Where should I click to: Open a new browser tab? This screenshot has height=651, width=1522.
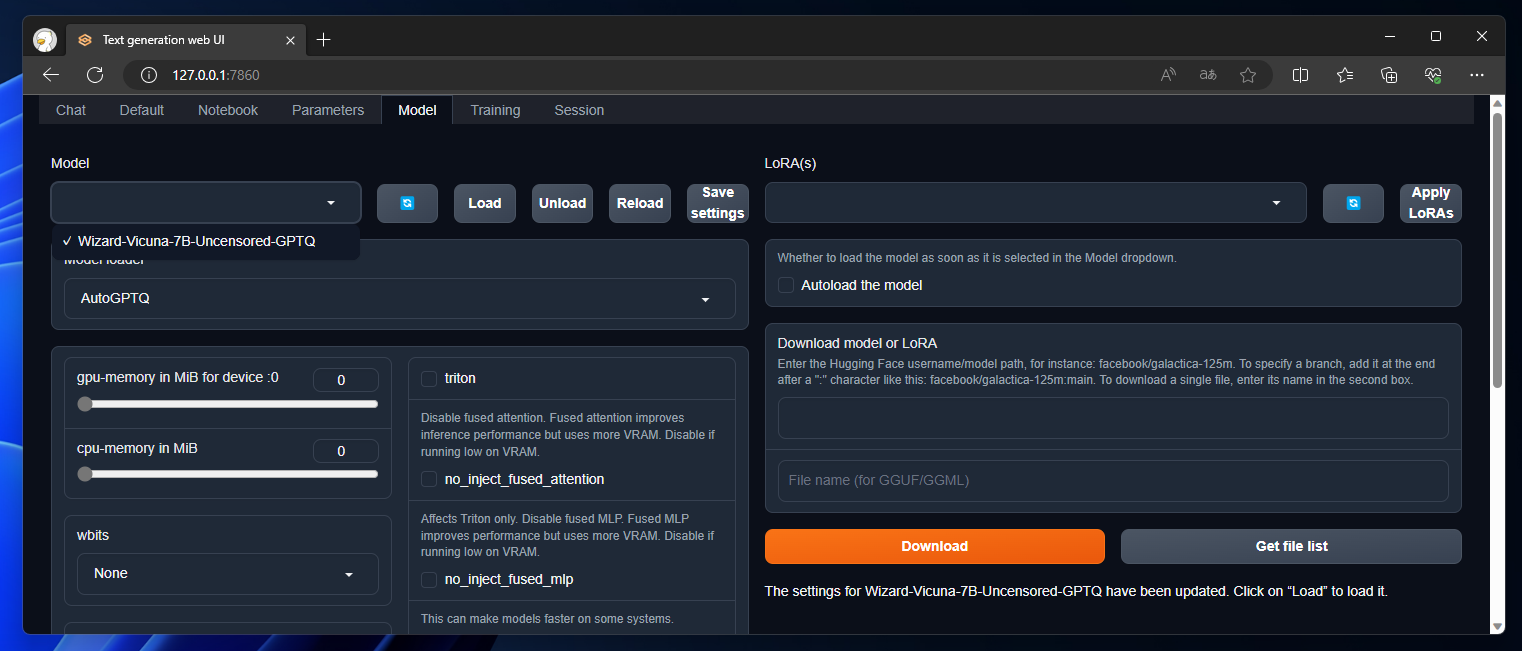(323, 40)
